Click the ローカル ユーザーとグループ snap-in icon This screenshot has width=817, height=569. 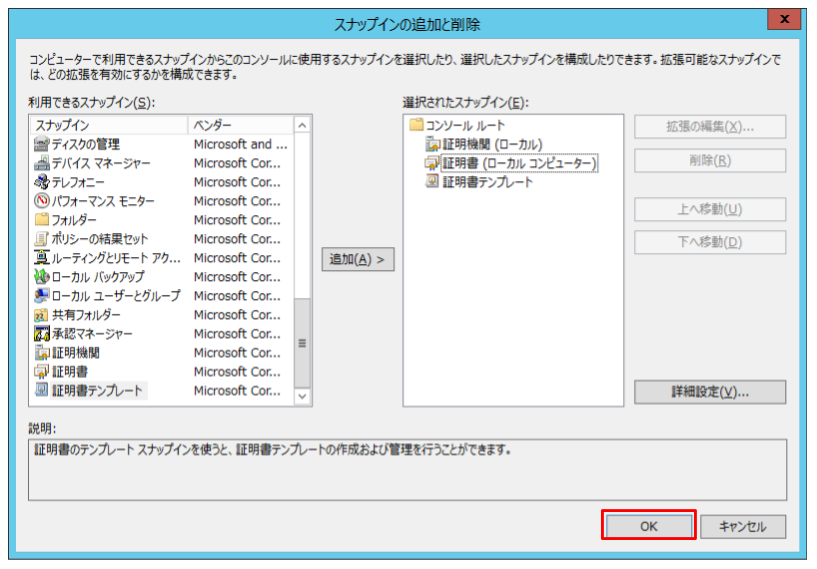42,295
